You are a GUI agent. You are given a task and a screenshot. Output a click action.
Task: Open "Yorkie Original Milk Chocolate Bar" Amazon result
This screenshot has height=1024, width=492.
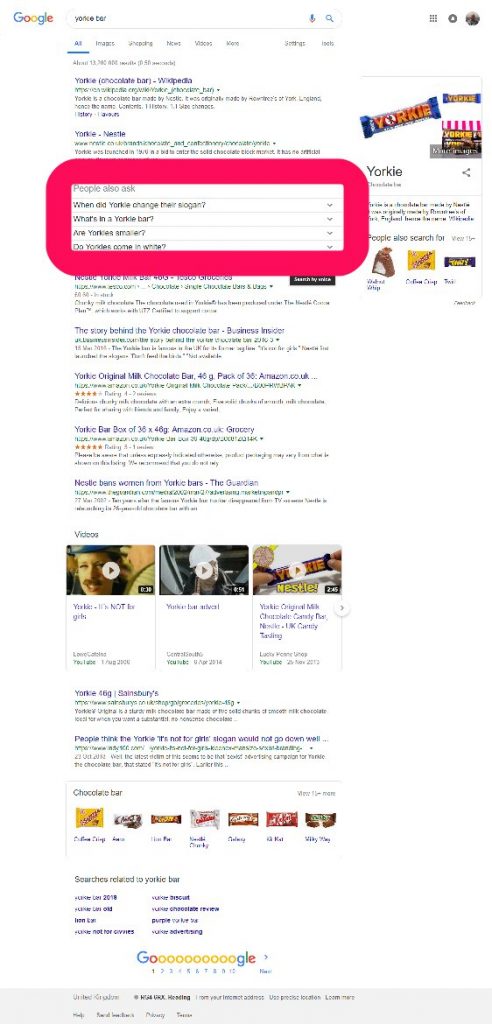[x=196, y=376]
